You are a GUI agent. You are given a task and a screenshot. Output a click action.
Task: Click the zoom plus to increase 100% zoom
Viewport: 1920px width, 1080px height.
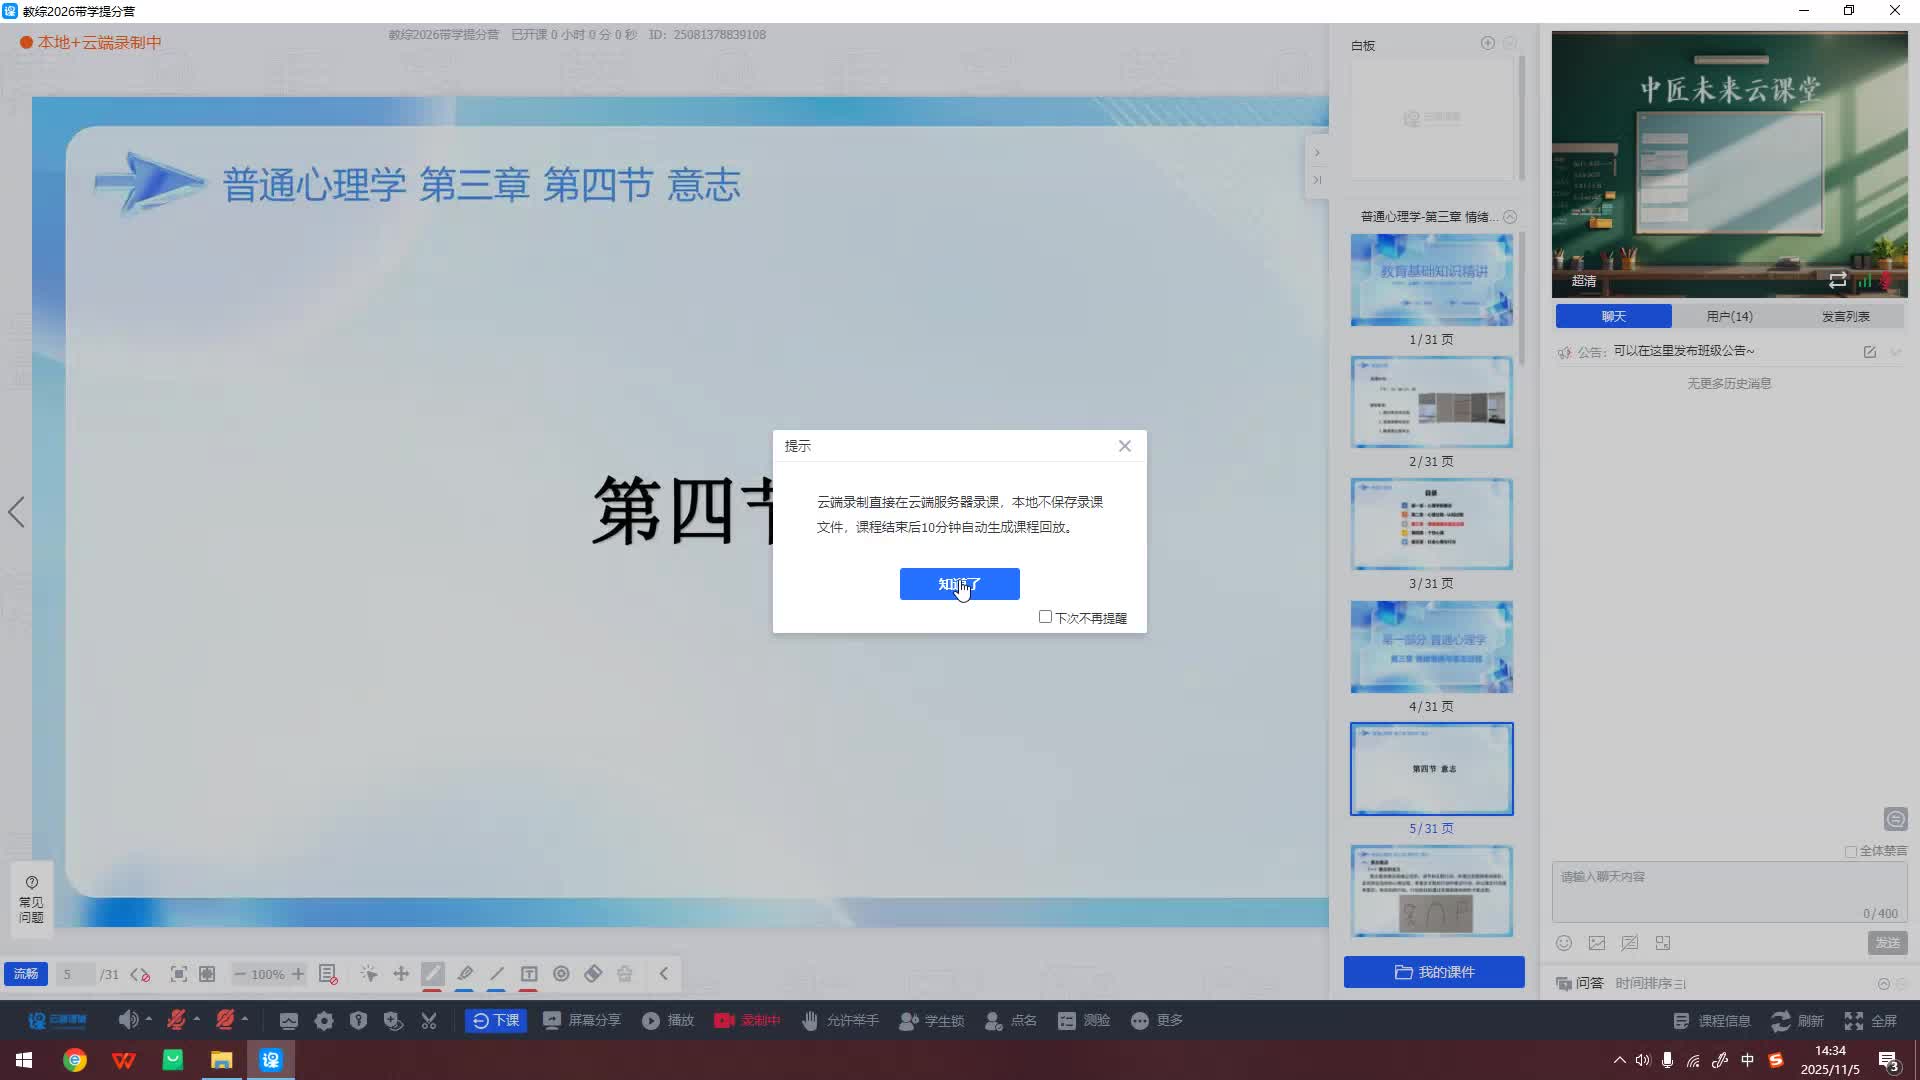[297, 974]
